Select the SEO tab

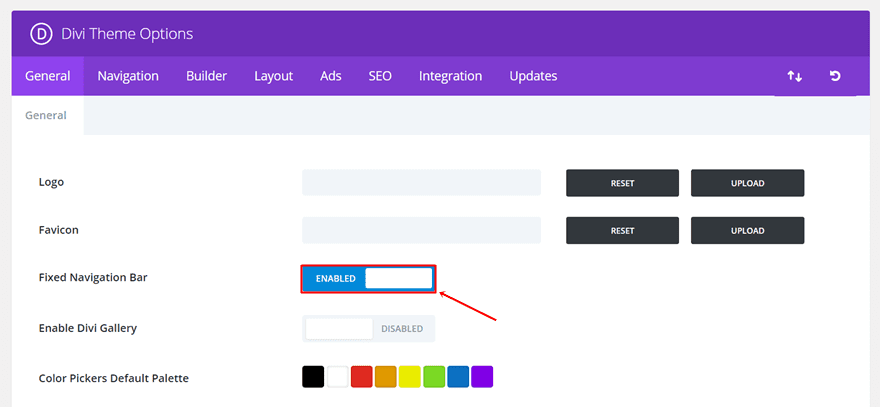pyautogui.click(x=380, y=76)
